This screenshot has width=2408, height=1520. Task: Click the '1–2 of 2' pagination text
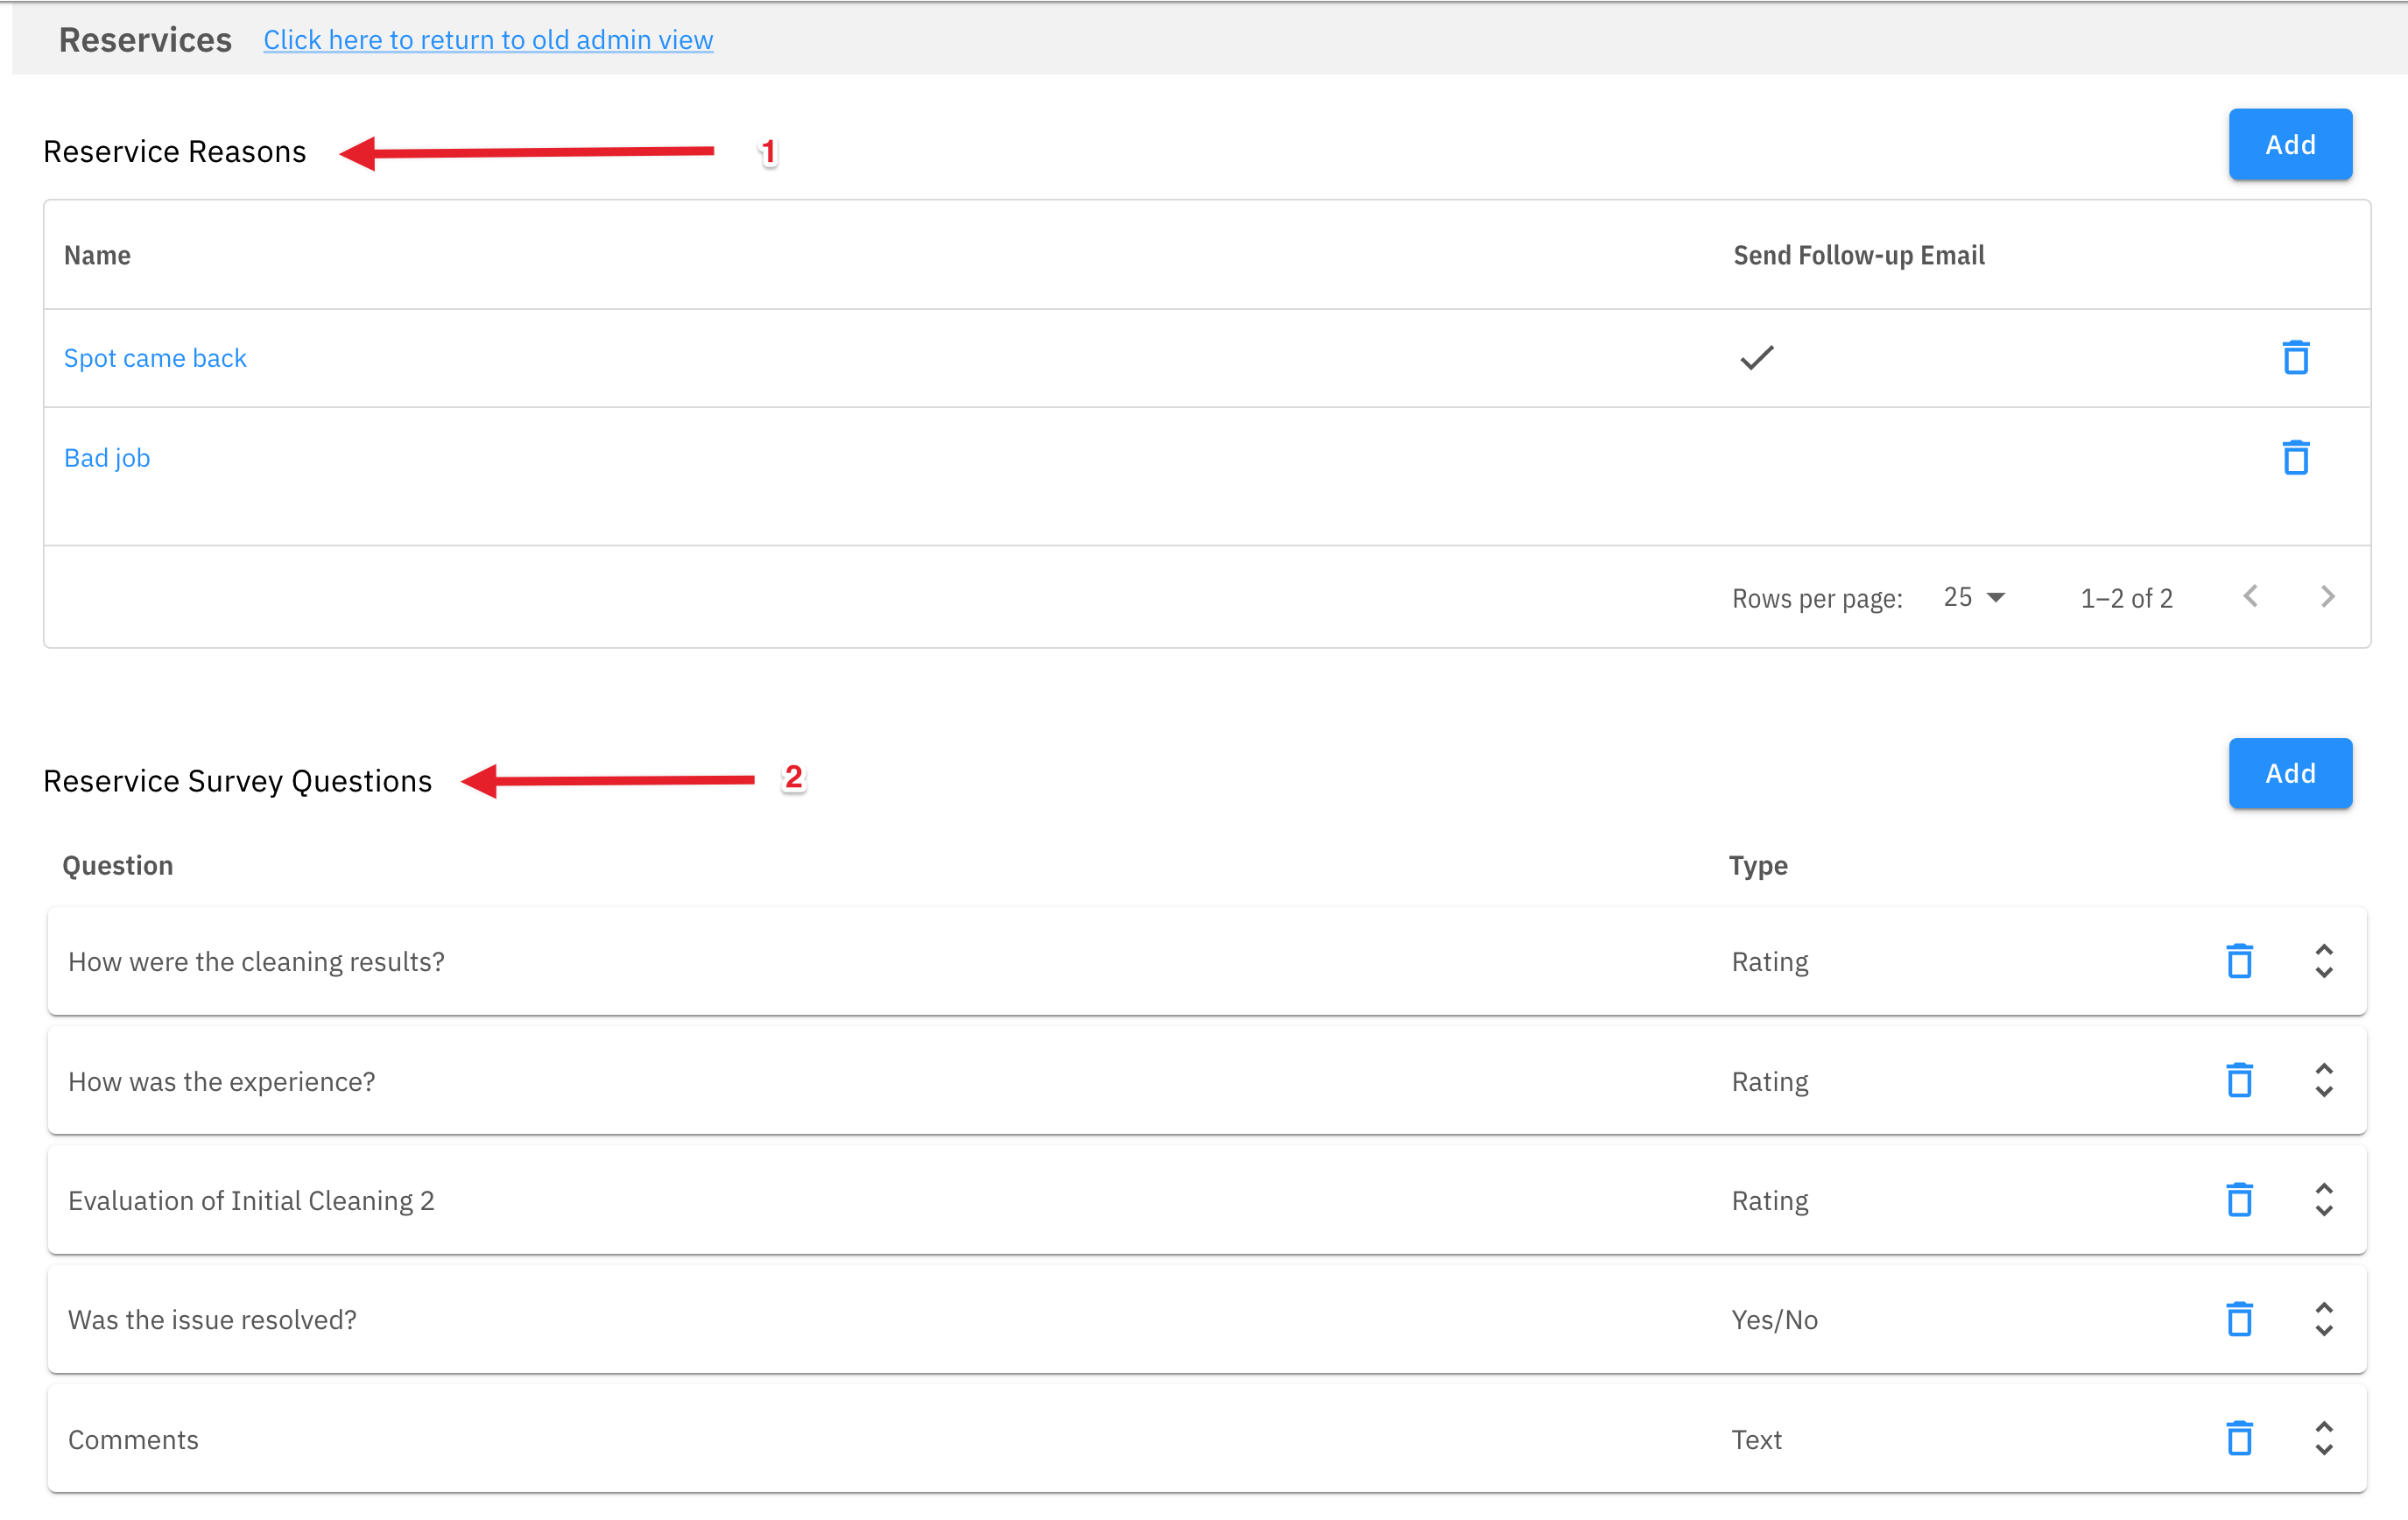(x=2126, y=598)
